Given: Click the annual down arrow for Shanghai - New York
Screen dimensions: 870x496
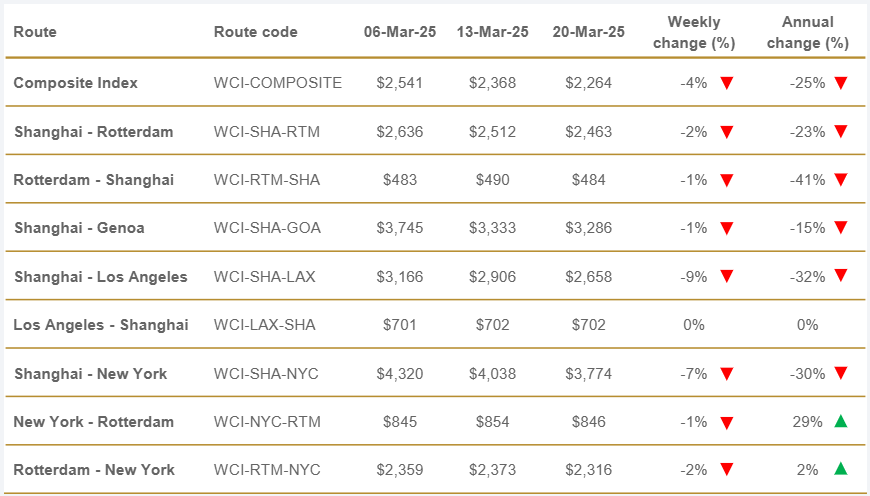Looking at the screenshot, I should pyautogui.click(x=841, y=374).
